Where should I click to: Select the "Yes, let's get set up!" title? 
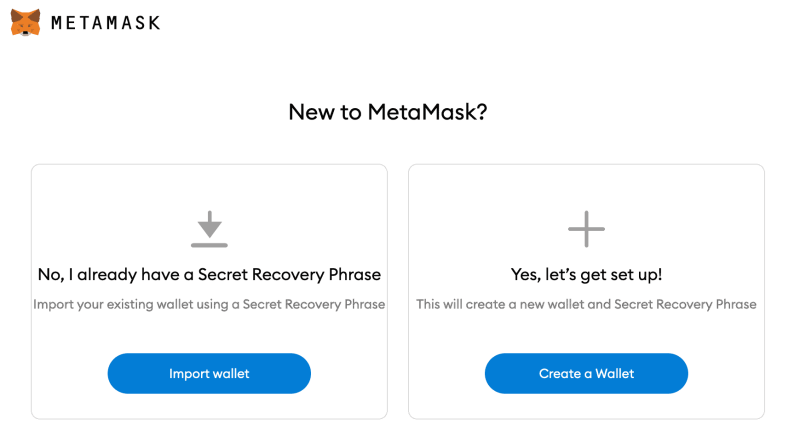pos(586,274)
